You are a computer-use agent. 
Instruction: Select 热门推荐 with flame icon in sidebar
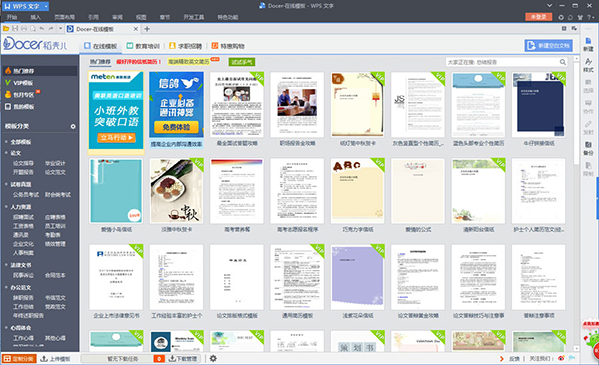coord(40,71)
